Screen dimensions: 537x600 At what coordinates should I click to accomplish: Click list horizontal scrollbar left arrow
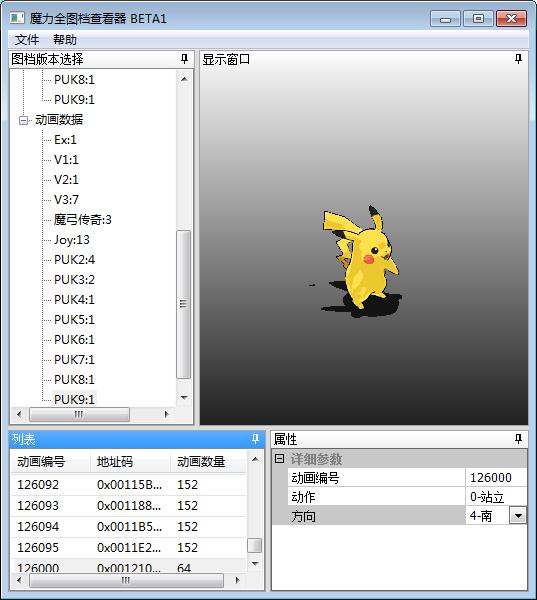(x=19, y=580)
